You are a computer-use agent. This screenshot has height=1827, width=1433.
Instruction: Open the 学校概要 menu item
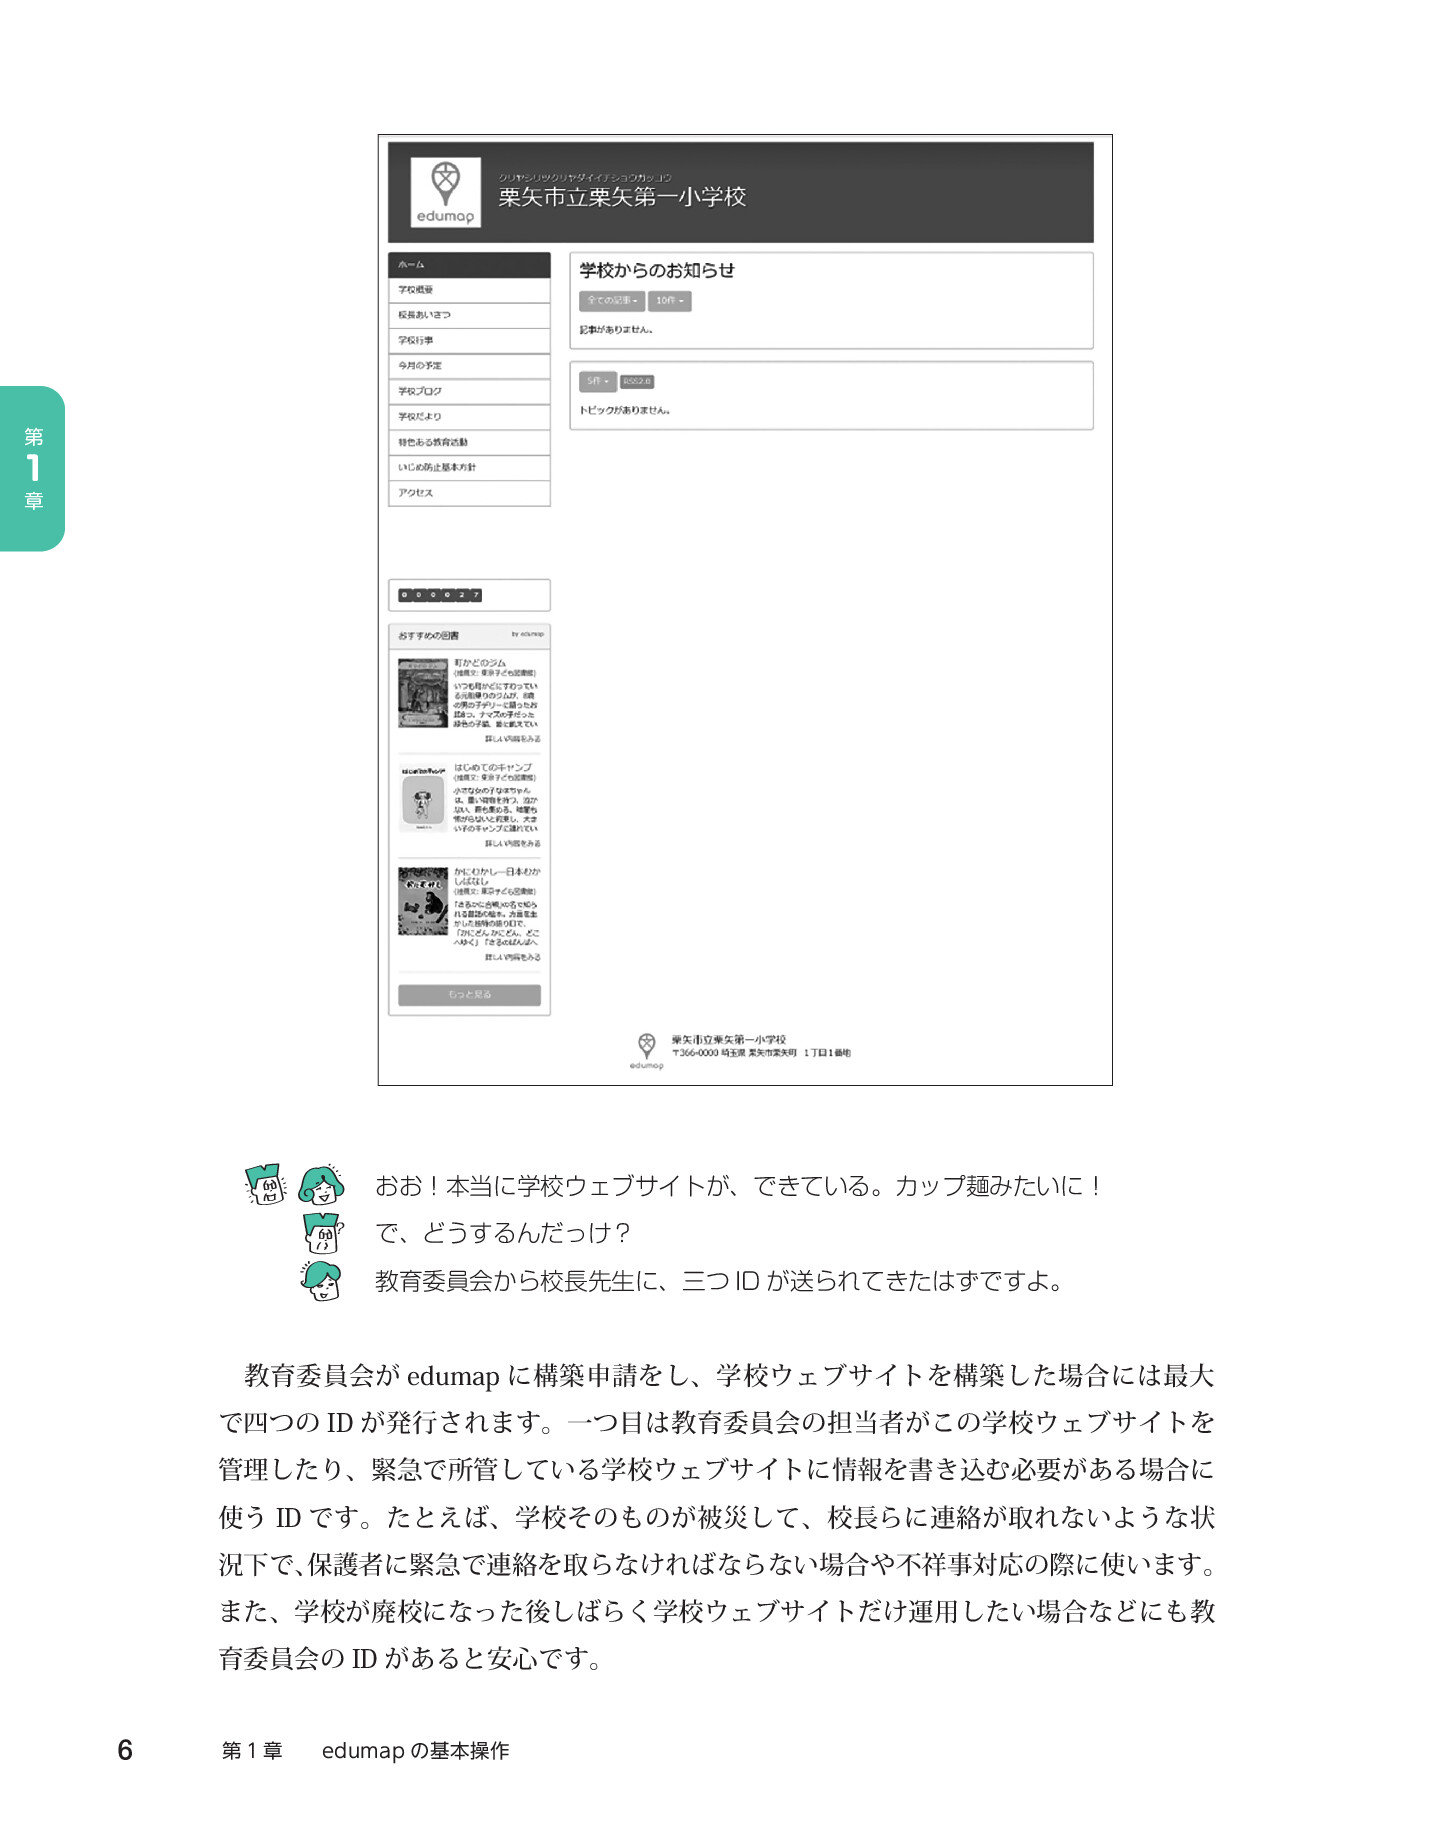[x=469, y=290]
